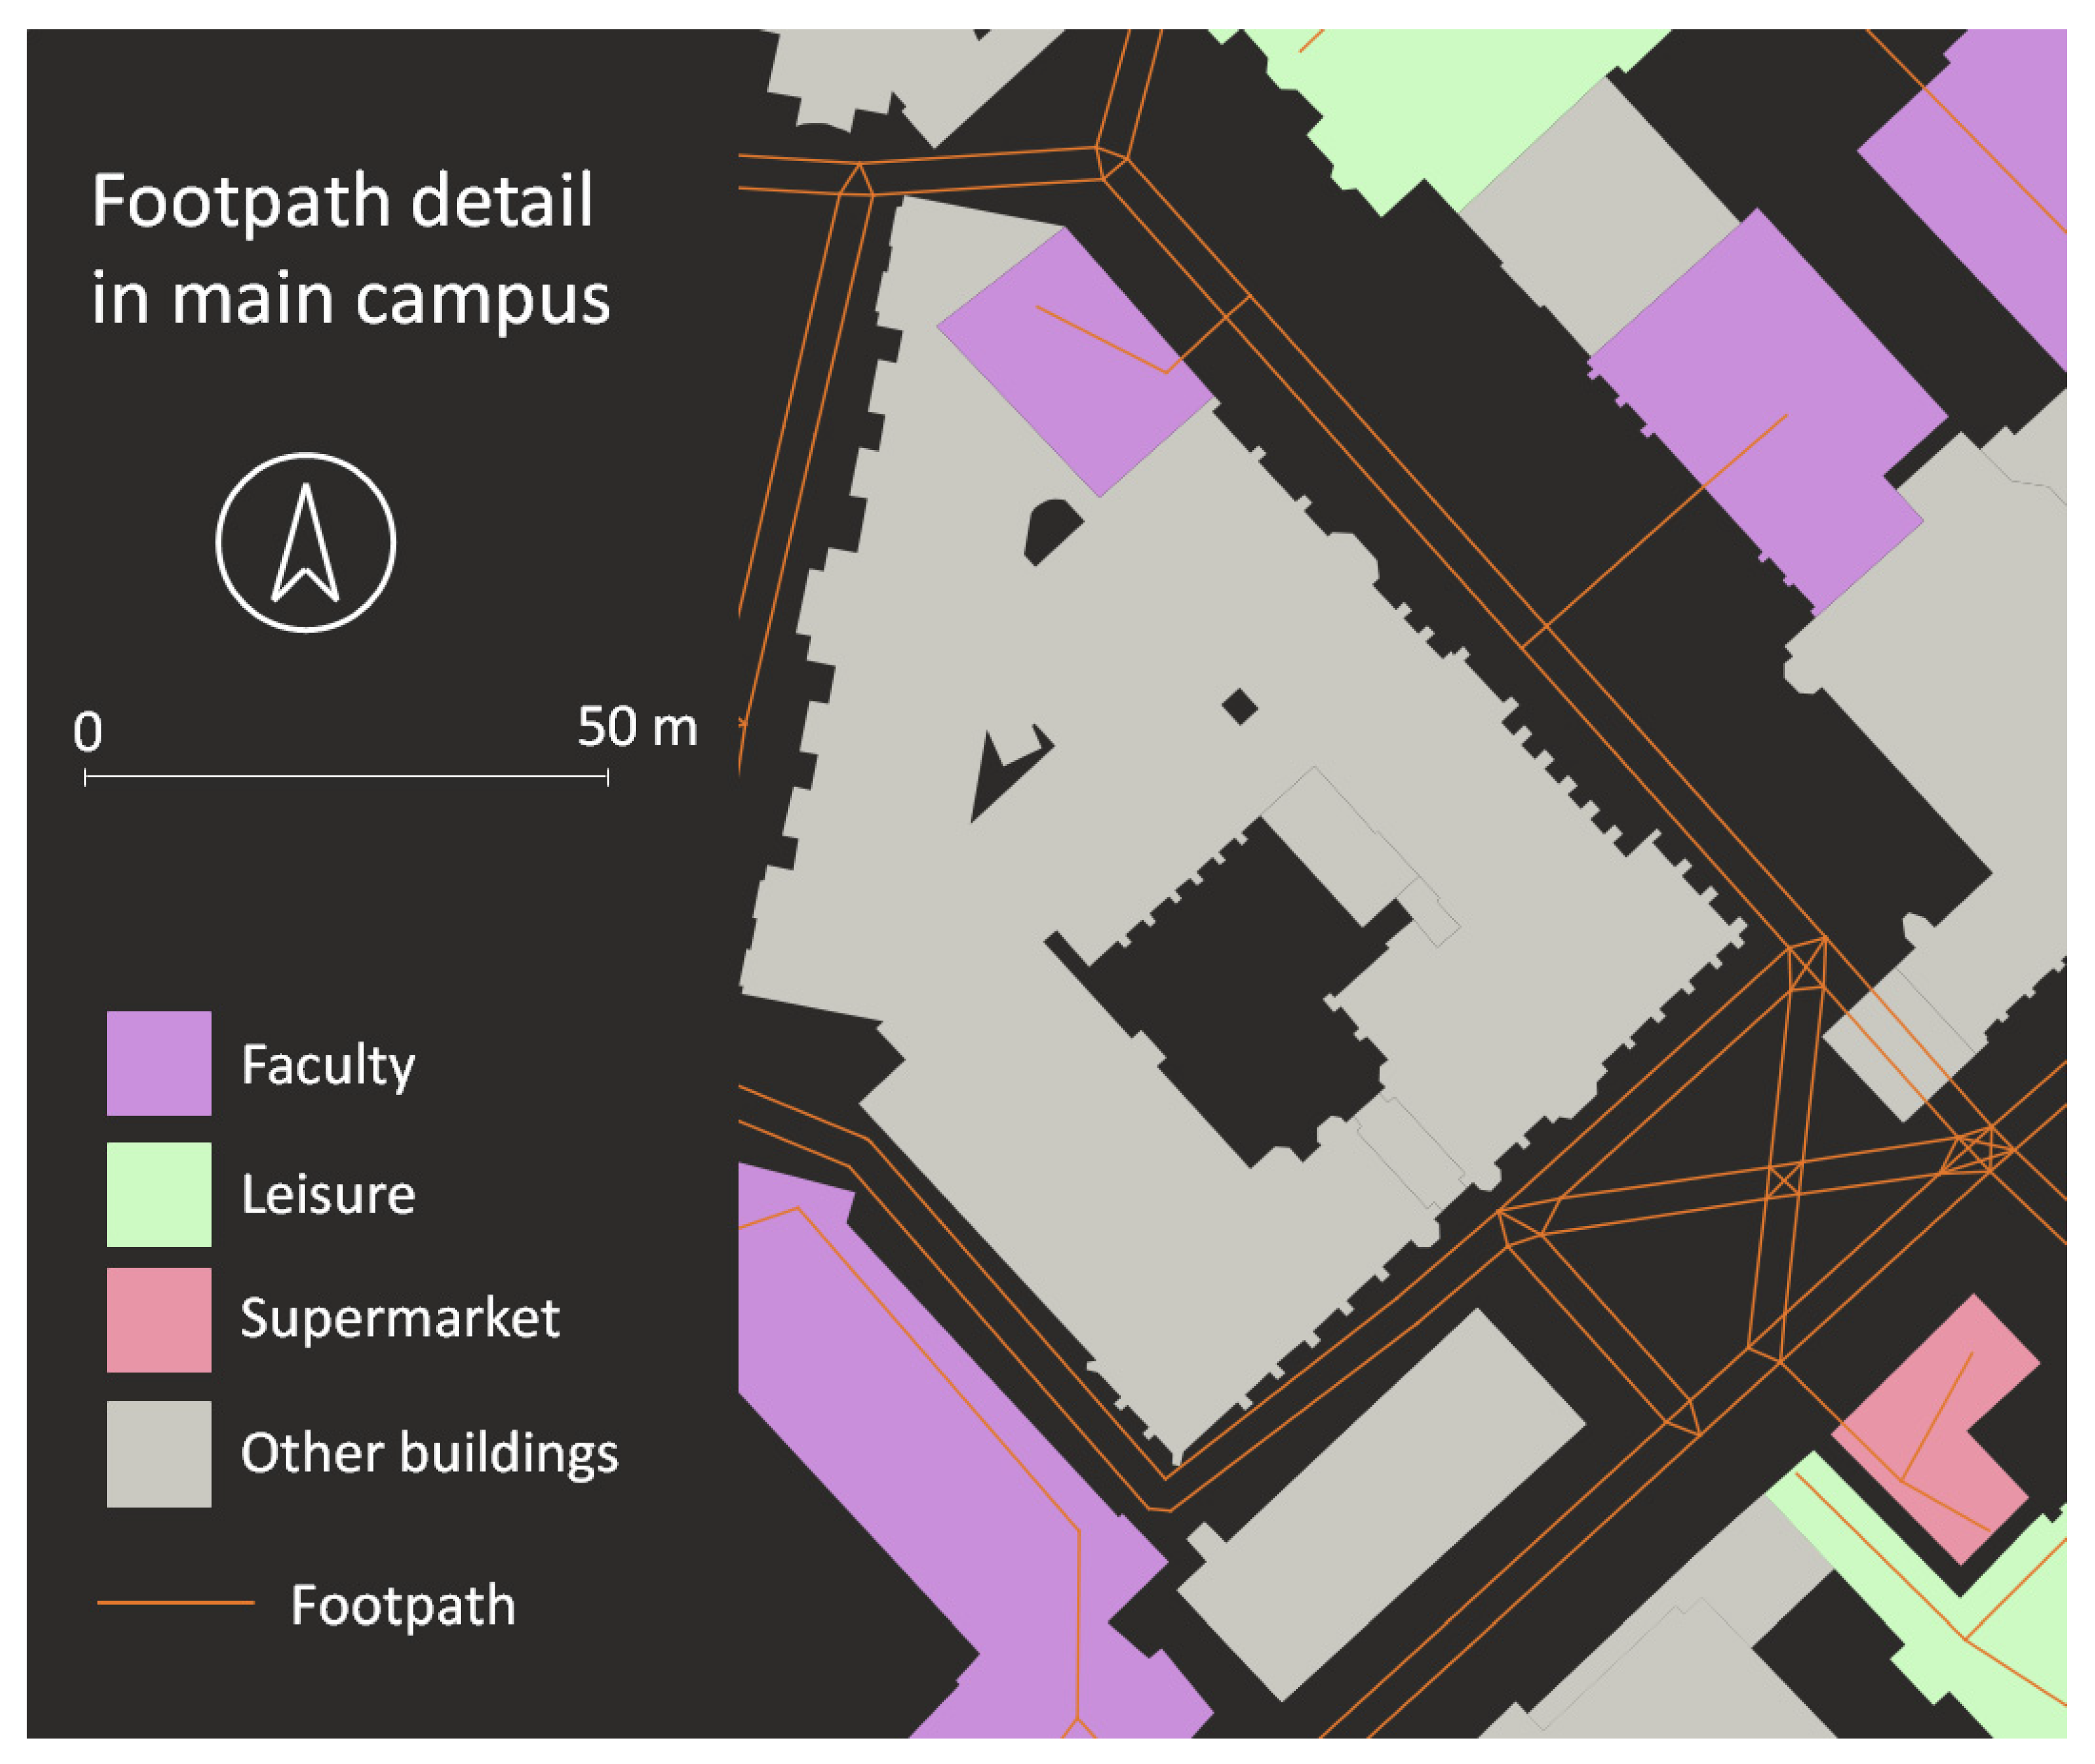
Task: Click the 50 m scale bar label
Action: tap(637, 727)
